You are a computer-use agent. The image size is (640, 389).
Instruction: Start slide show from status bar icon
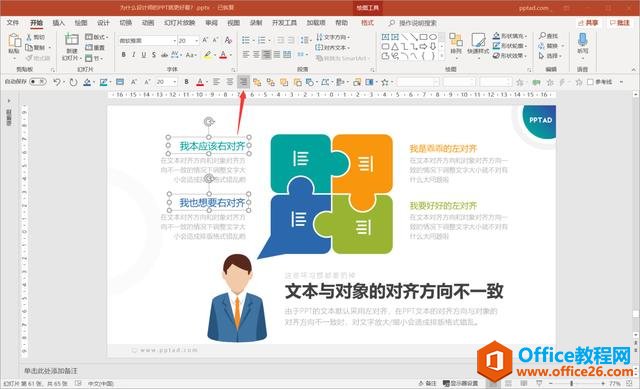[539, 384]
